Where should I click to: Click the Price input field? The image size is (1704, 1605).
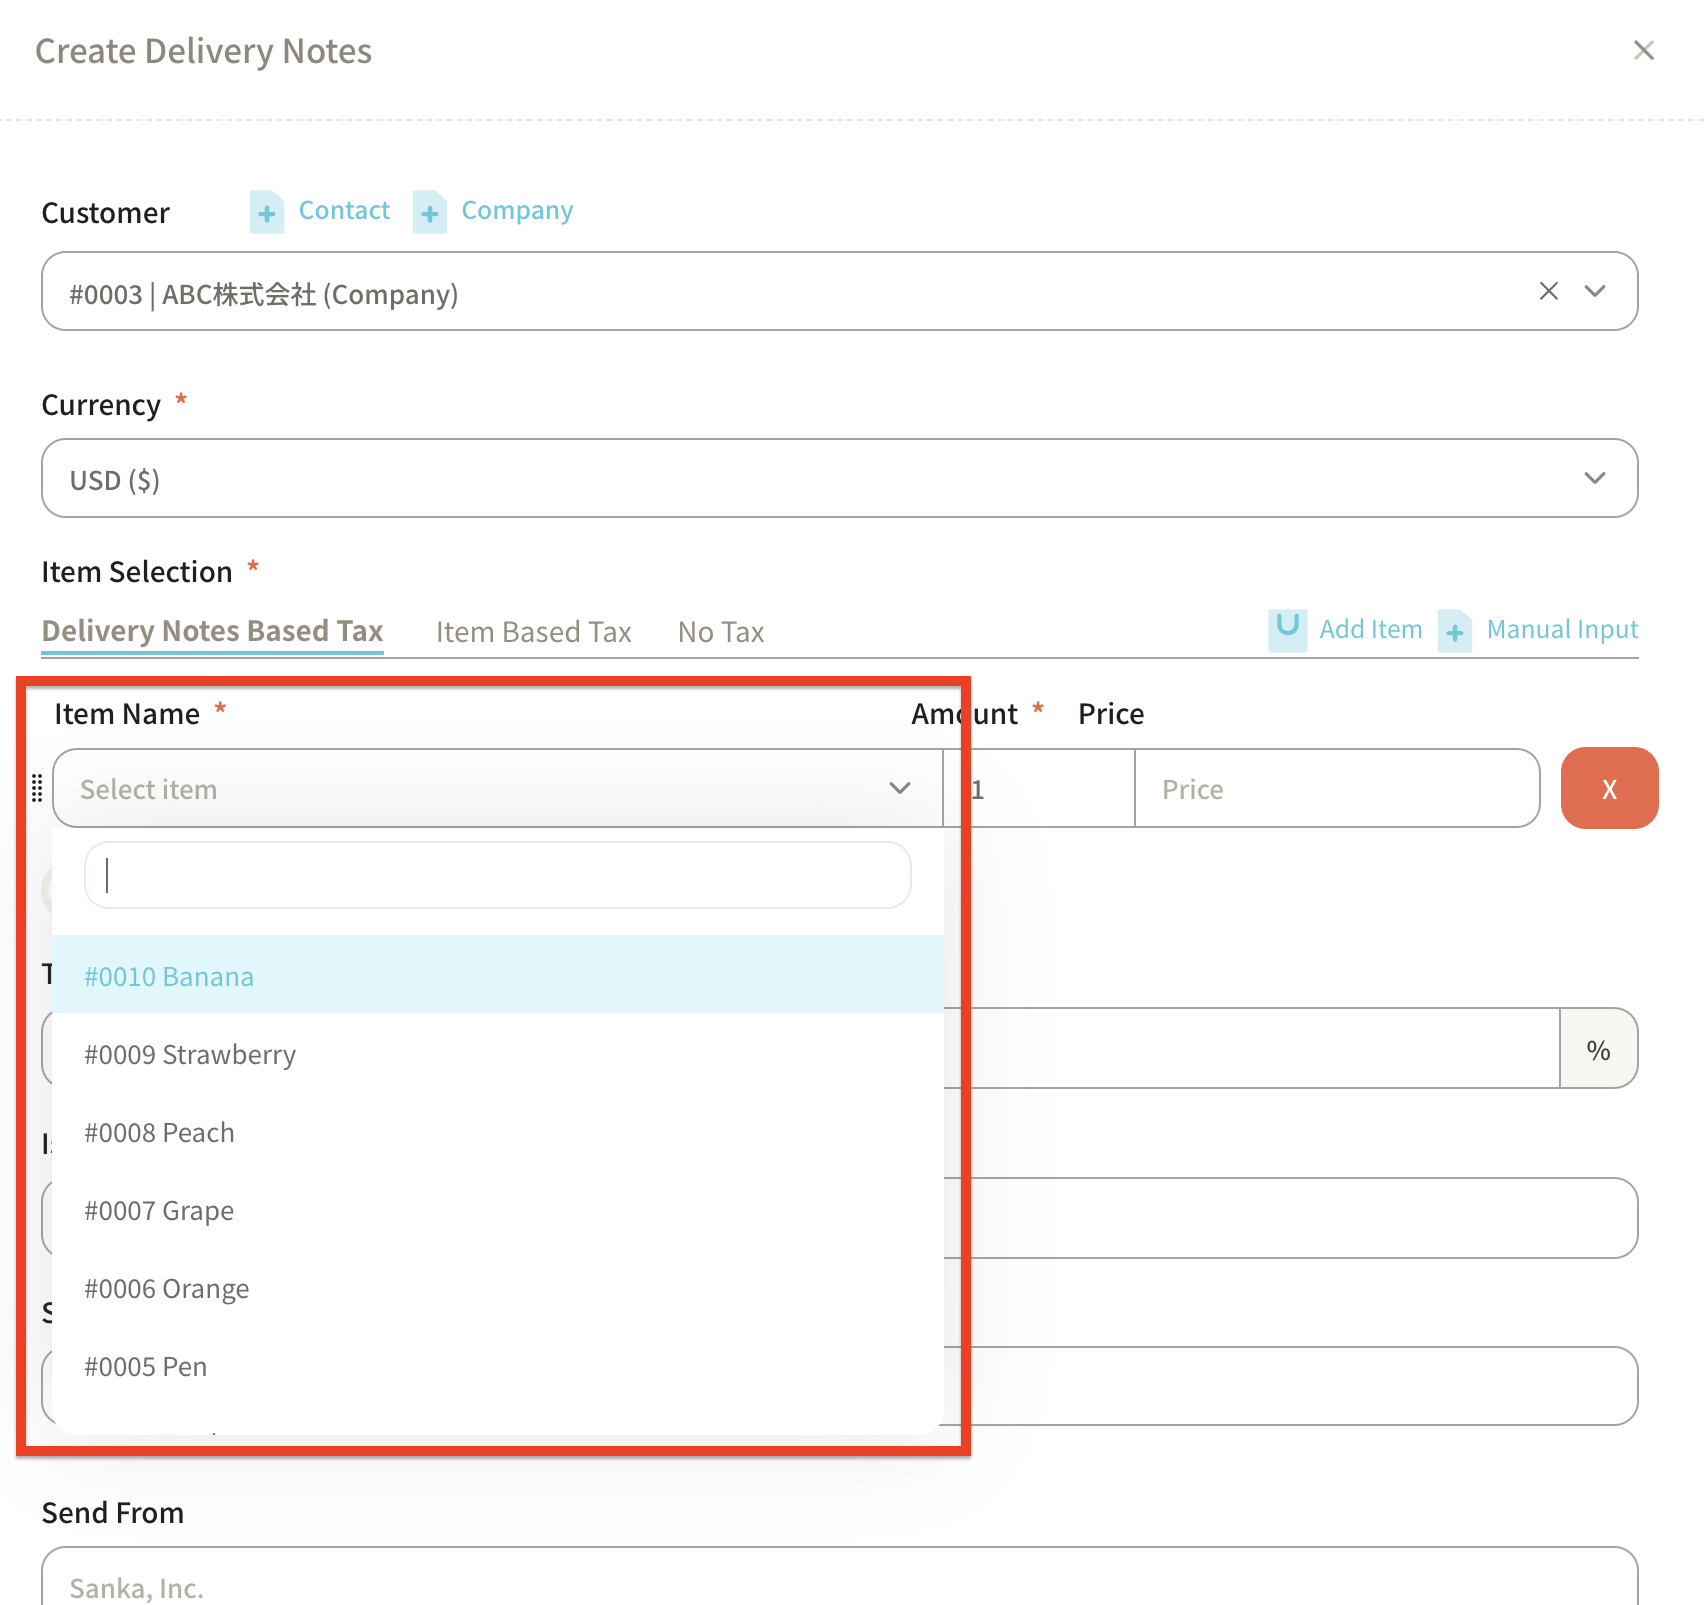(1335, 788)
